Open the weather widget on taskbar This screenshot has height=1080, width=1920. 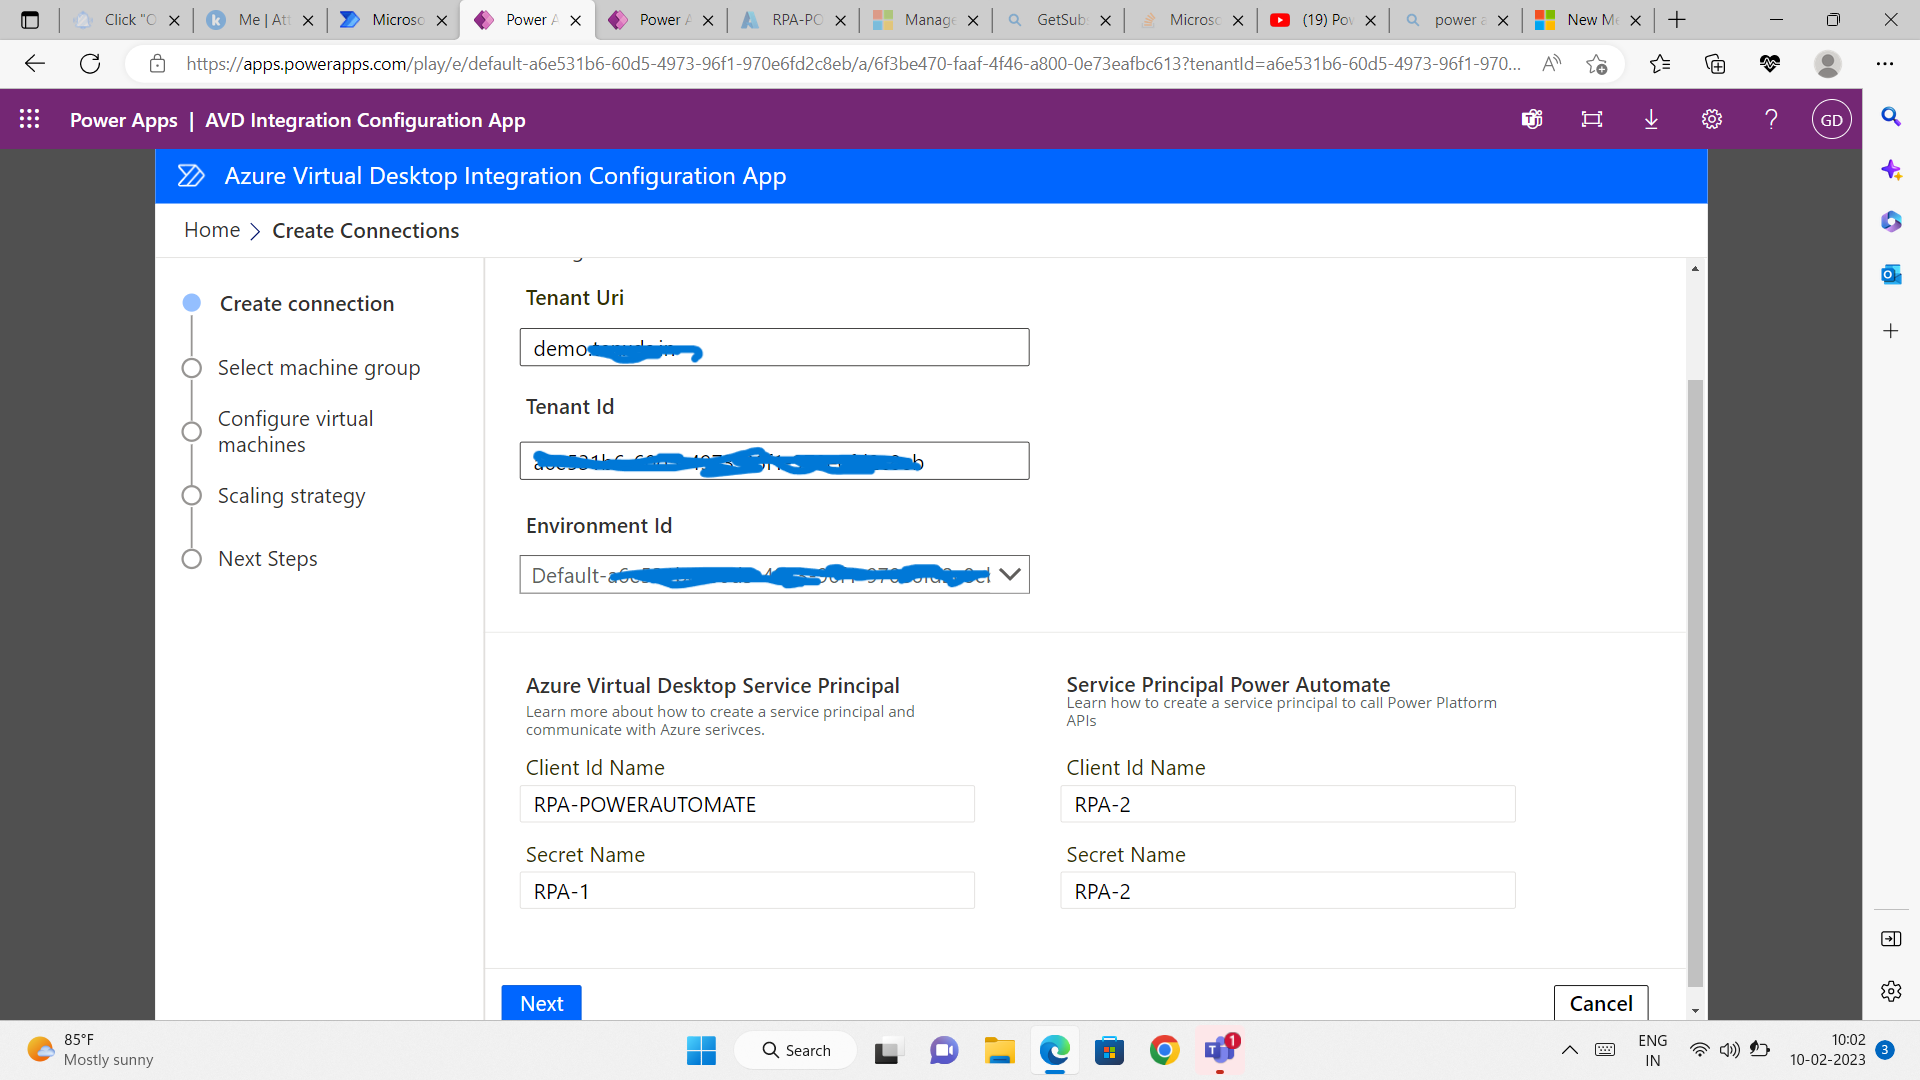(x=90, y=1050)
